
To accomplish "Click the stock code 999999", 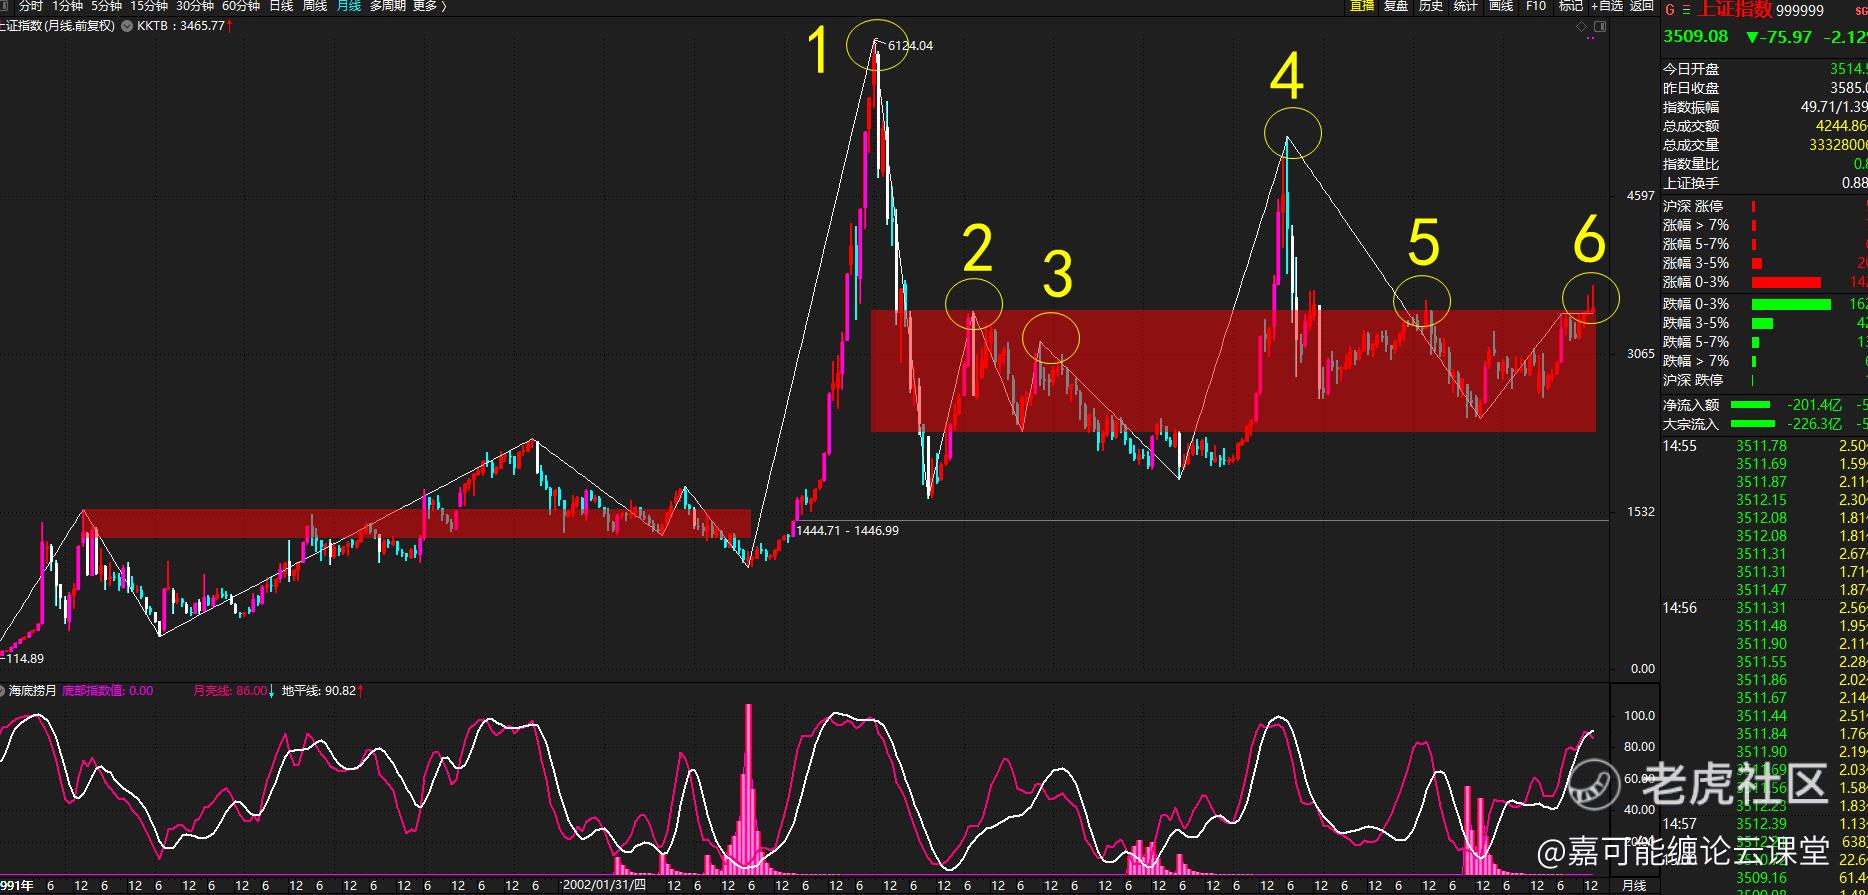I will [1800, 11].
